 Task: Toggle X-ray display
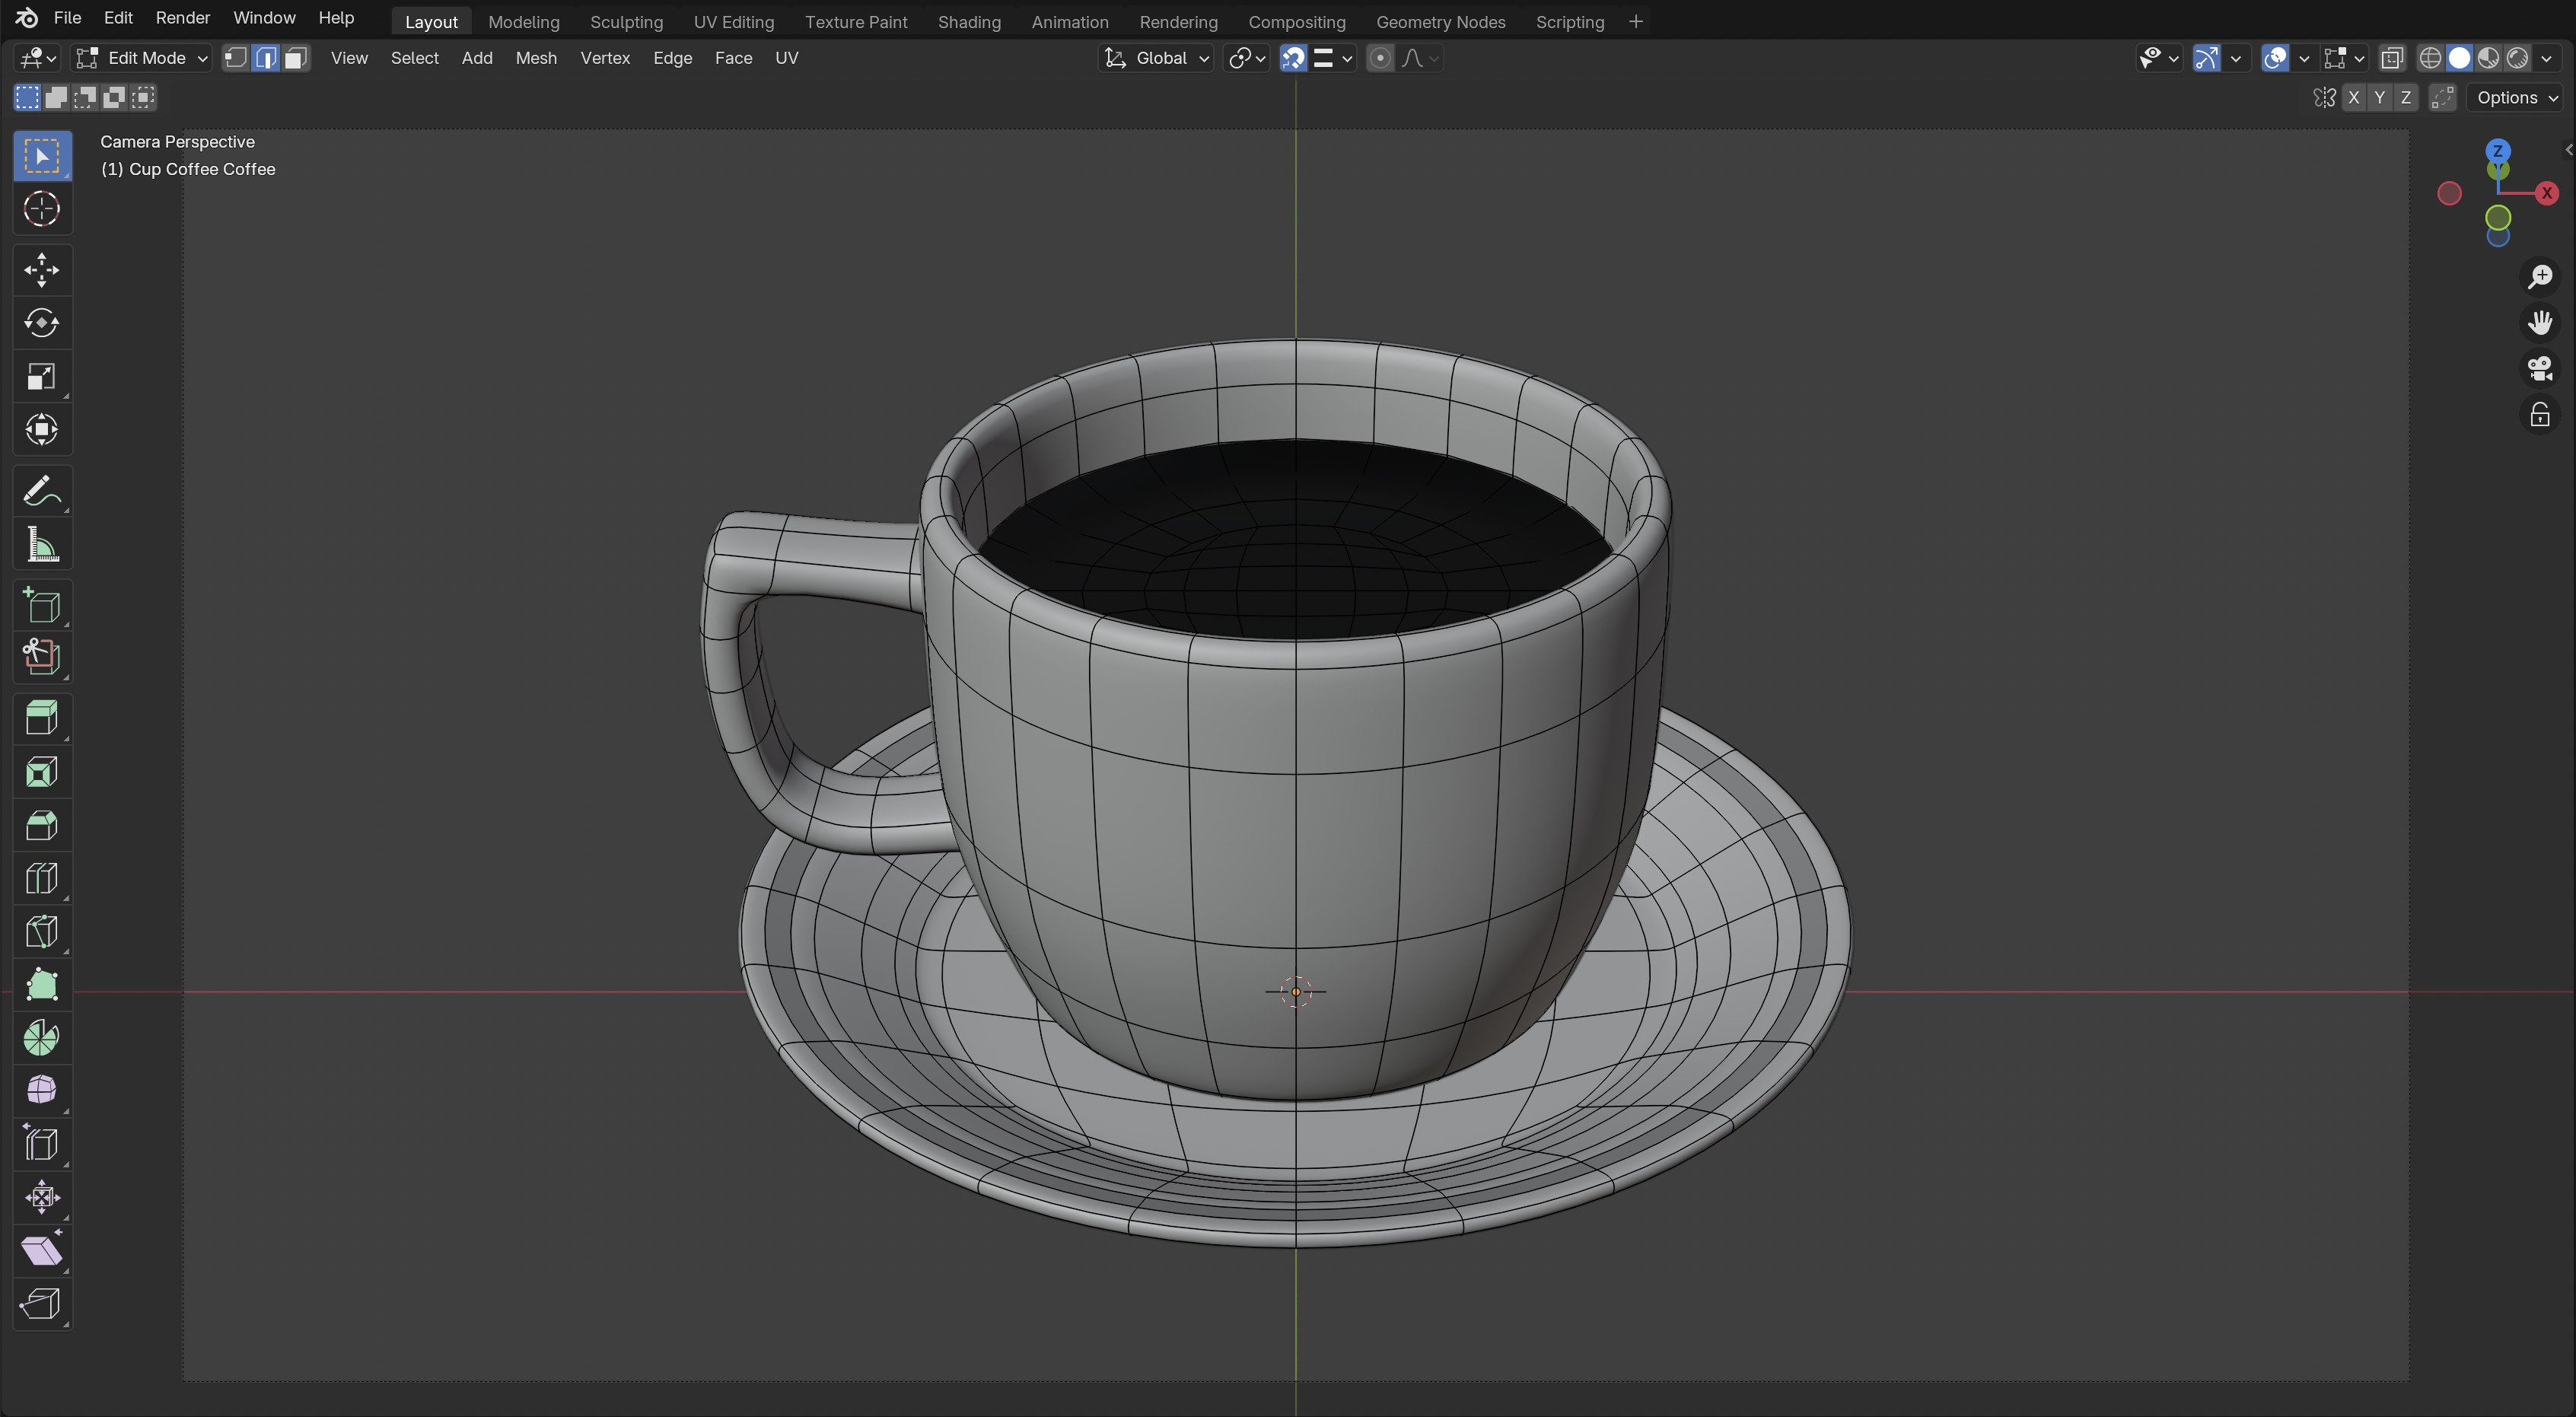click(2392, 58)
